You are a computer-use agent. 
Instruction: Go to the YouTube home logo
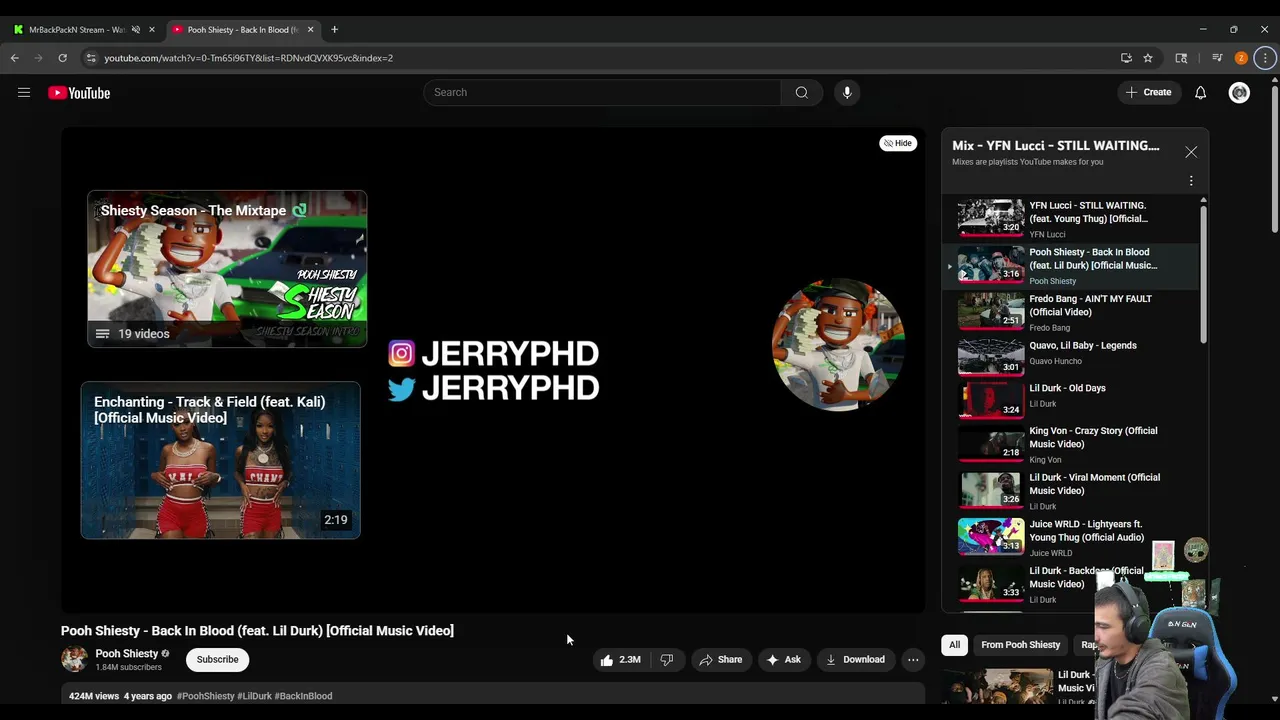79,93
